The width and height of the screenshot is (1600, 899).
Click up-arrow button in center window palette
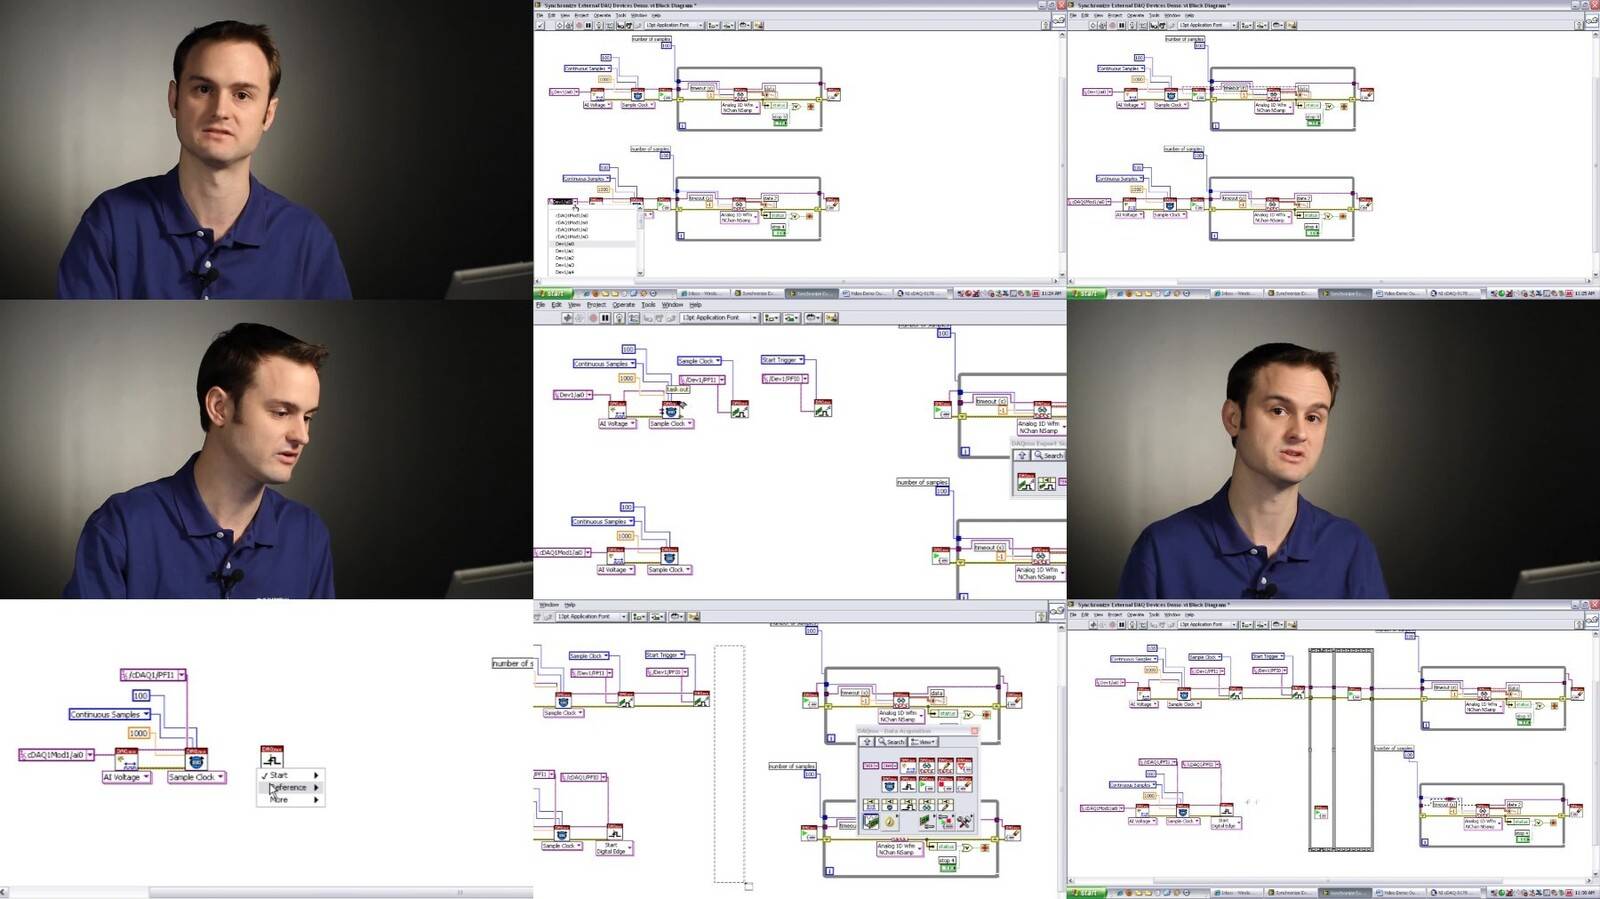[1022, 456]
